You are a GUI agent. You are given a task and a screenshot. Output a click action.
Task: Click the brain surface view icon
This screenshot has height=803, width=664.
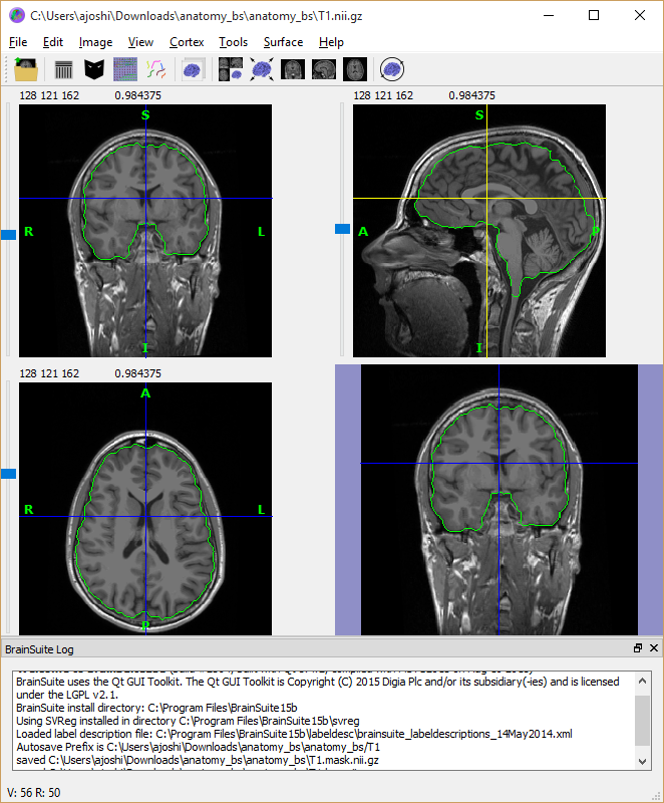coord(191,70)
